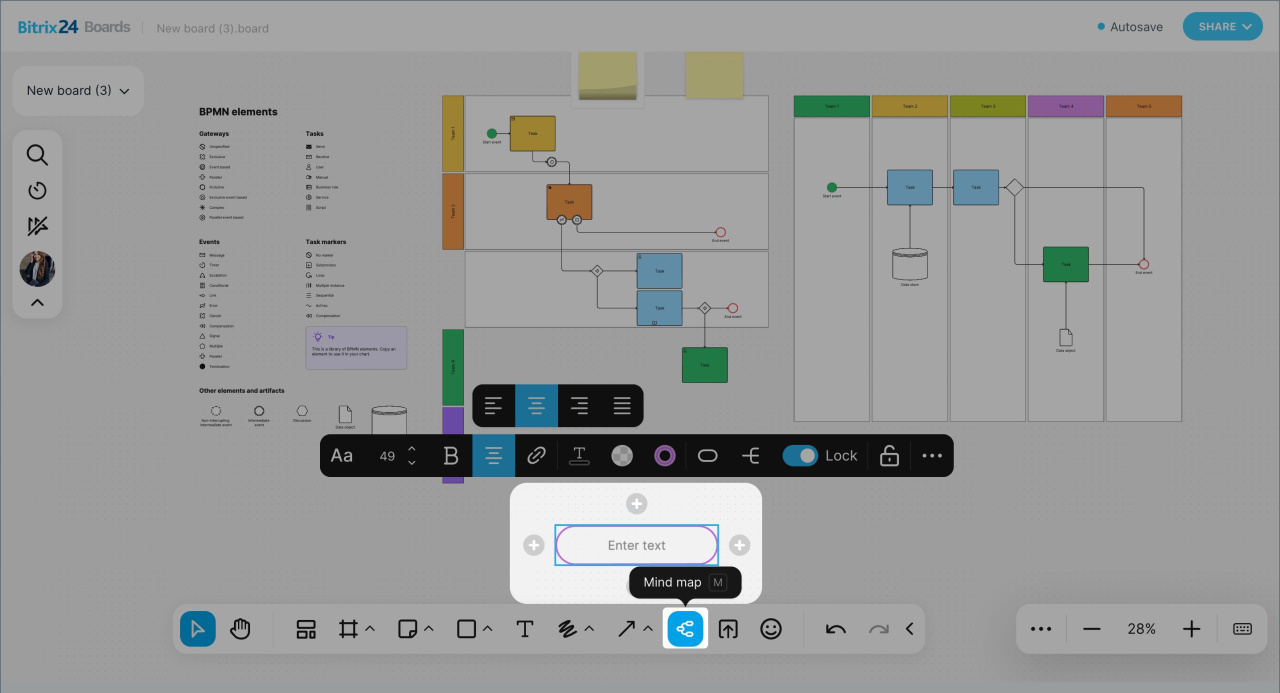1280x693 pixels.
Task: Click the Enter text mind map node
Action: coord(637,545)
